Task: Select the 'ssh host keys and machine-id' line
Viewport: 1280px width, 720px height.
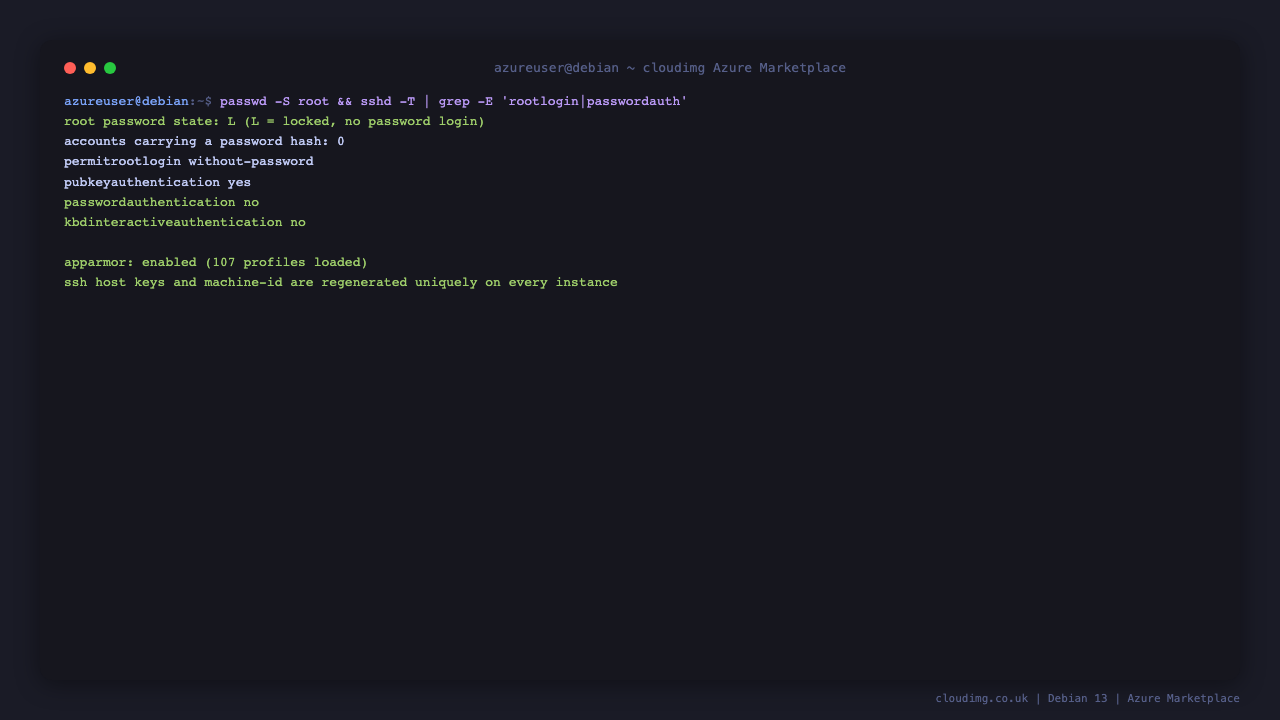Action: pos(341,282)
